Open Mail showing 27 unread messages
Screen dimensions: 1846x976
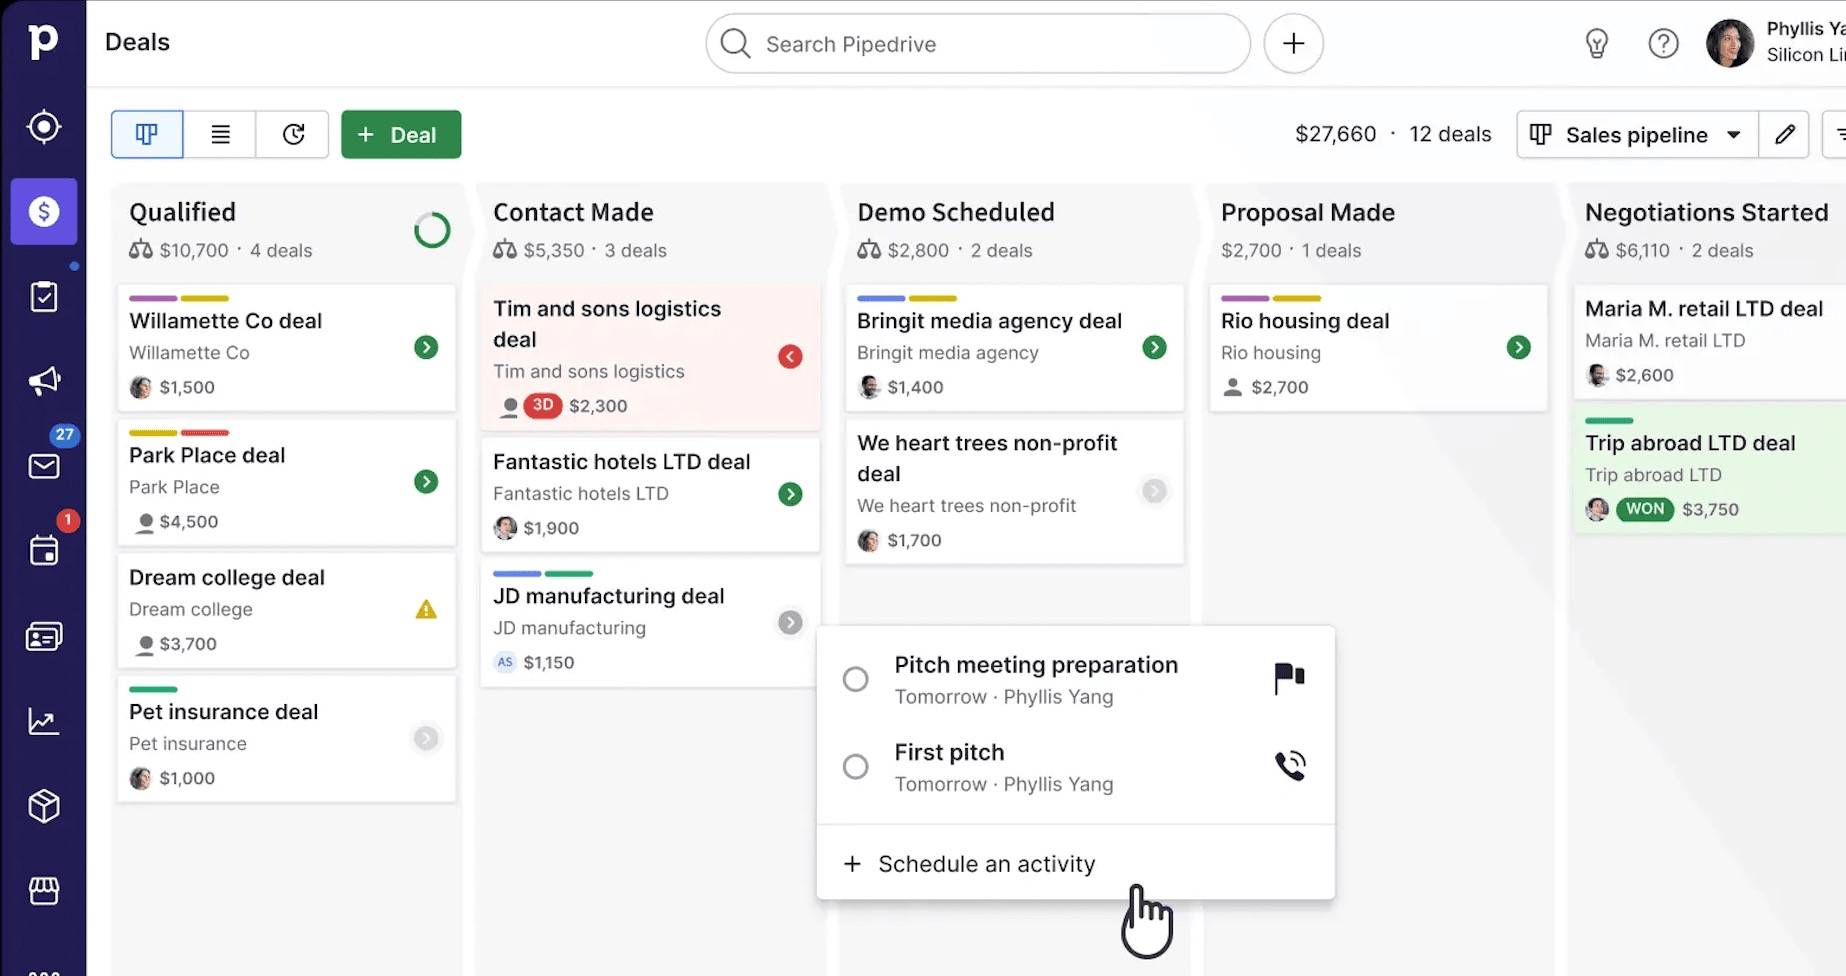point(44,466)
